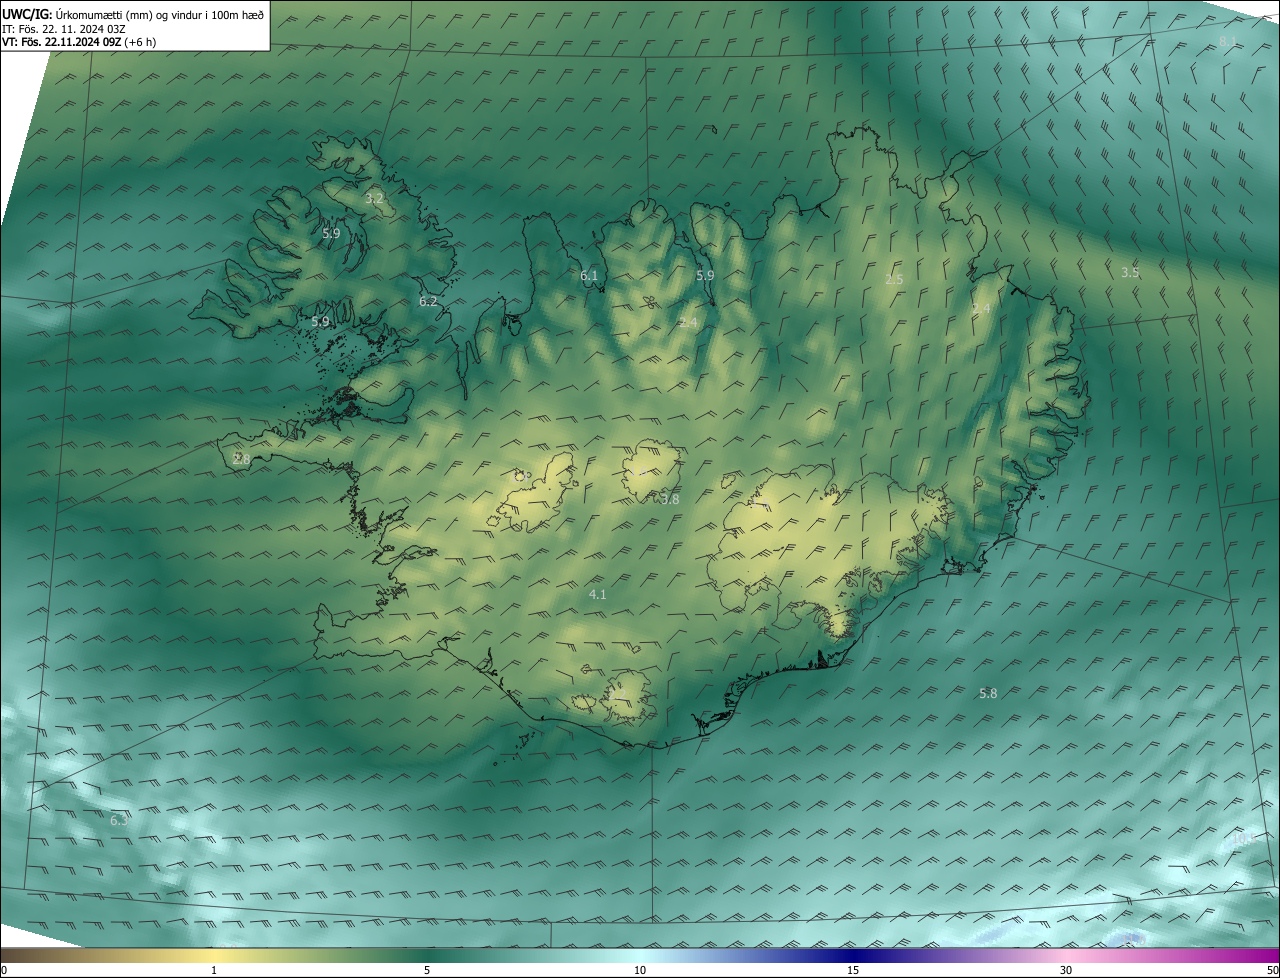Click the 2.8 value label
The width and height of the screenshot is (1280, 978).
coord(241,460)
